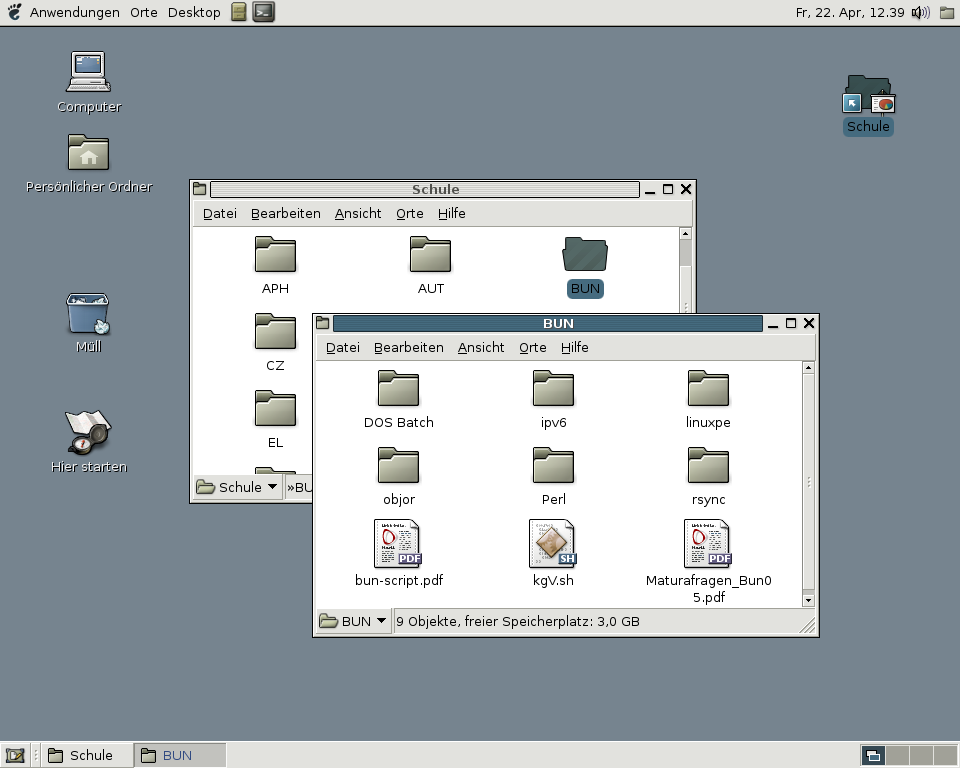Open Bearbeiten menu in Schule window

285,213
